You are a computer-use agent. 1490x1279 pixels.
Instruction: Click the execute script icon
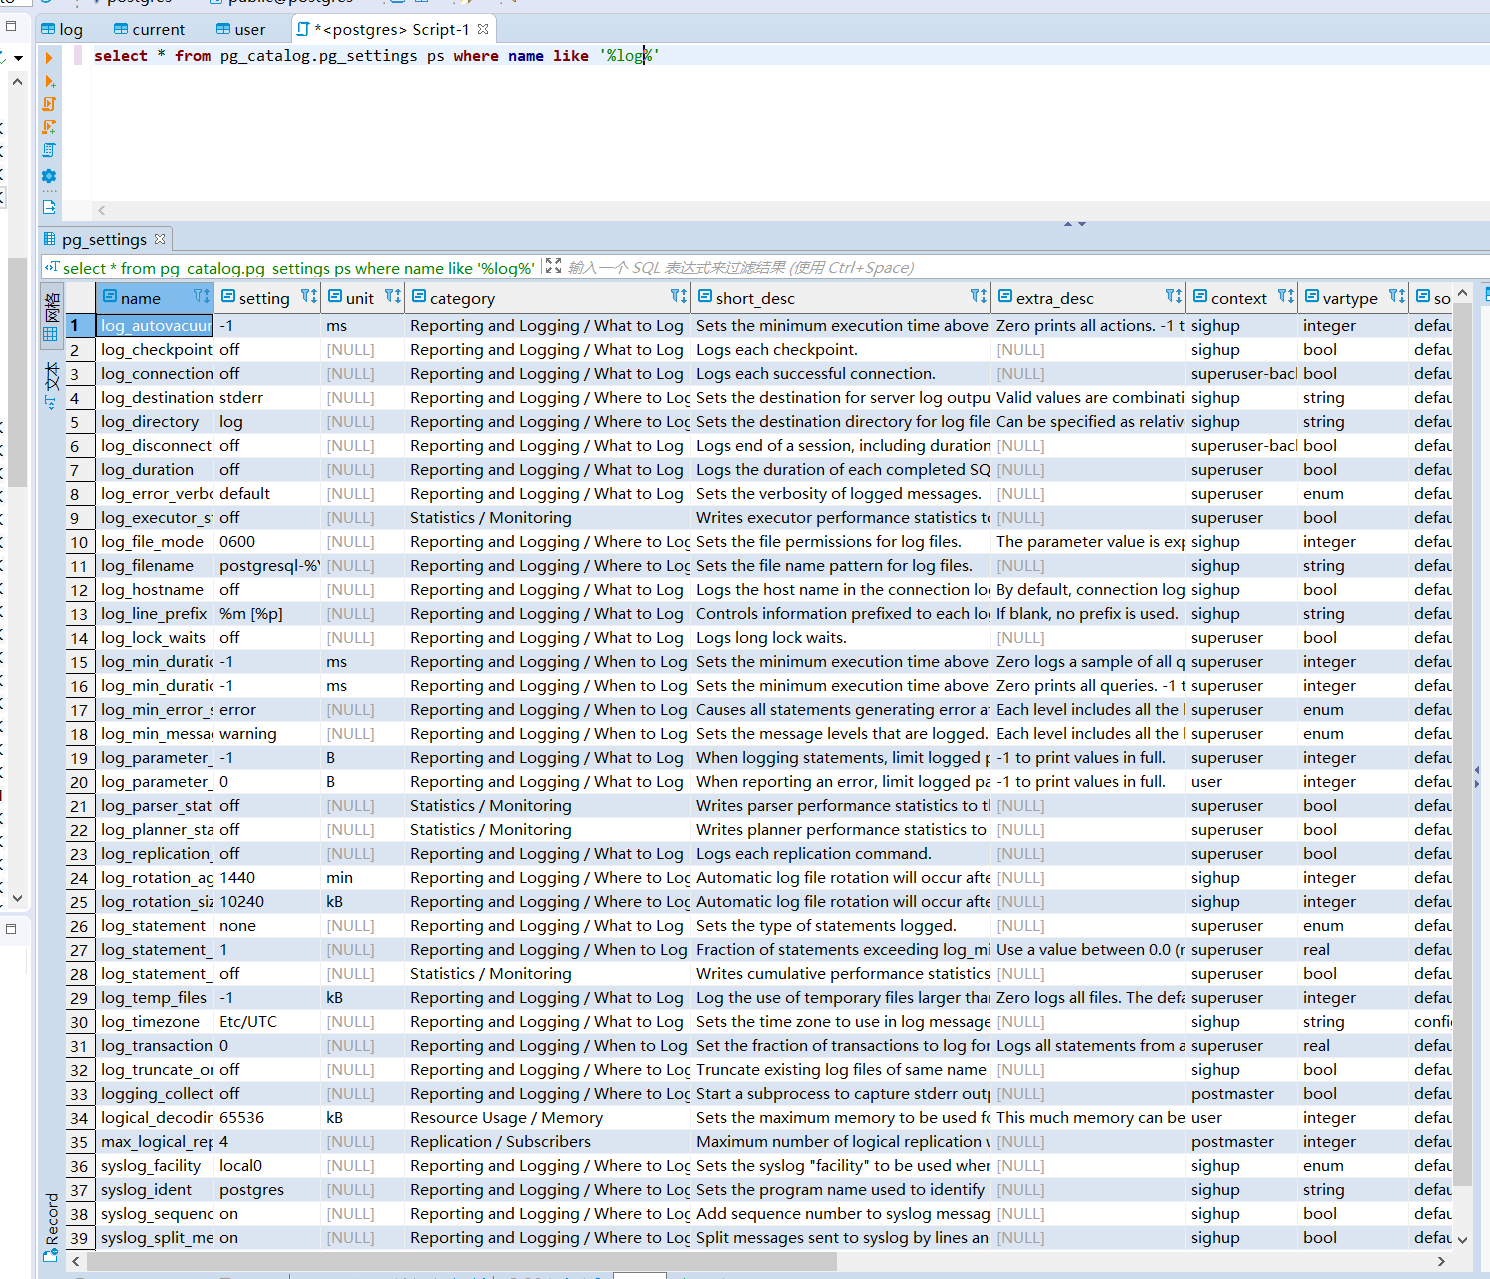[49, 104]
